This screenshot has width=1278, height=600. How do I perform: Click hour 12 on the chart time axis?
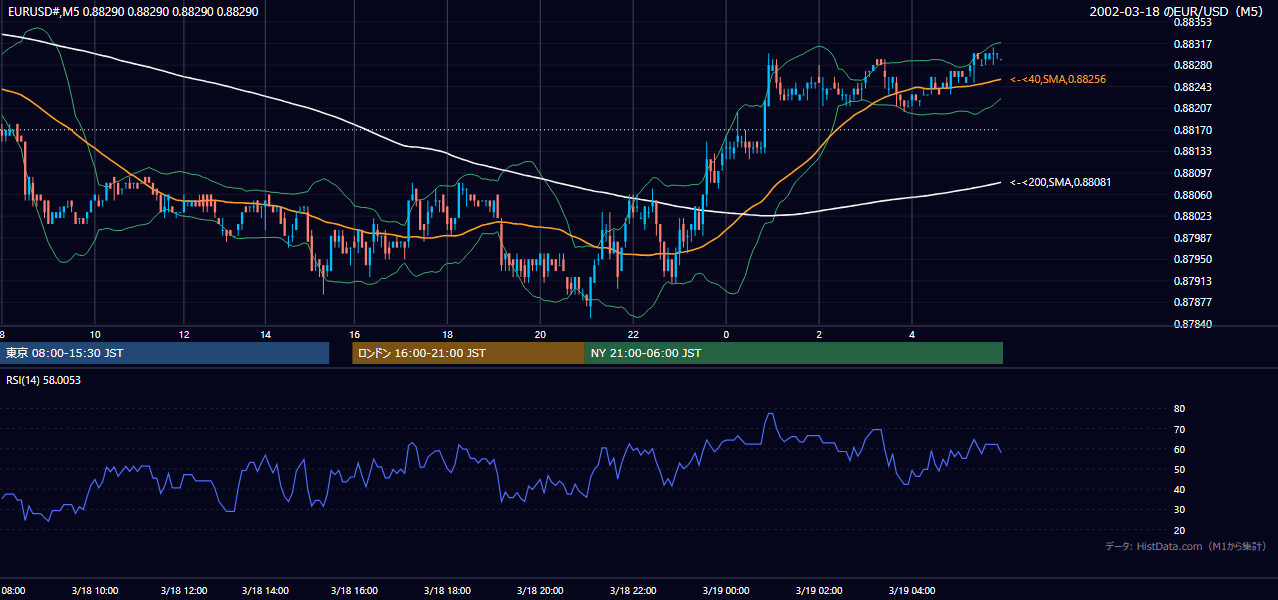[x=185, y=334]
